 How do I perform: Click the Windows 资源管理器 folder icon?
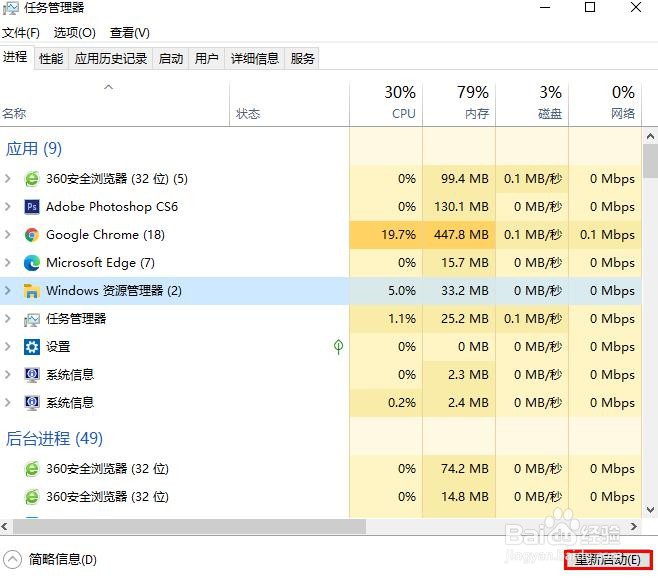coord(32,291)
